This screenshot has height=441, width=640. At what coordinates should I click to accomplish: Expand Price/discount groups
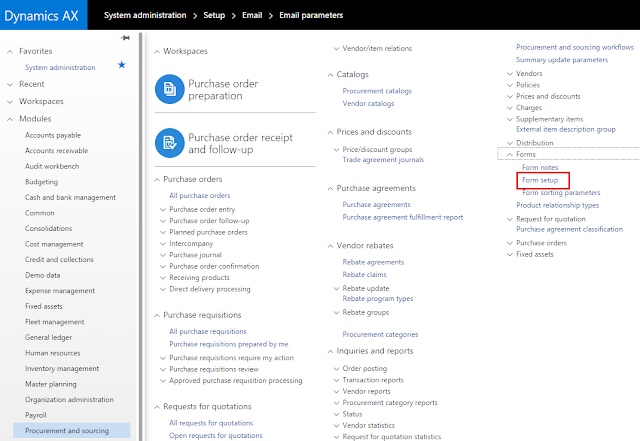click(x=336, y=150)
